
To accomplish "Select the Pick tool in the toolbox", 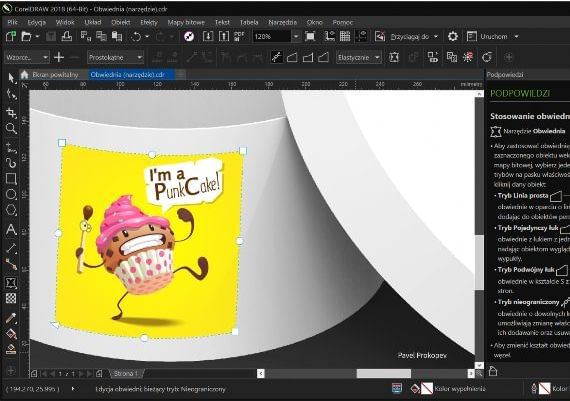I will (x=11, y=78).
